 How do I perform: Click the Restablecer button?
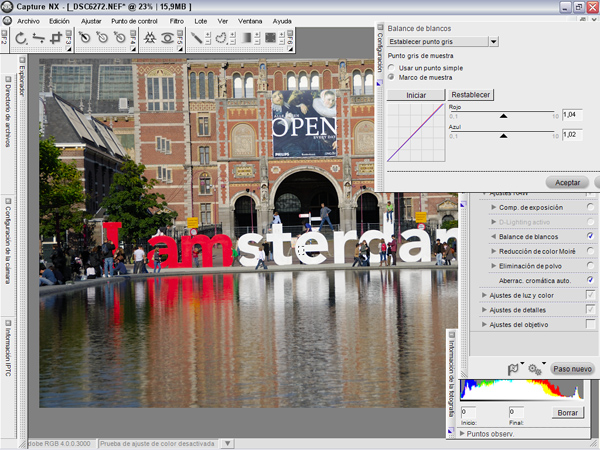pyautogui.click(x=471, y=95)
